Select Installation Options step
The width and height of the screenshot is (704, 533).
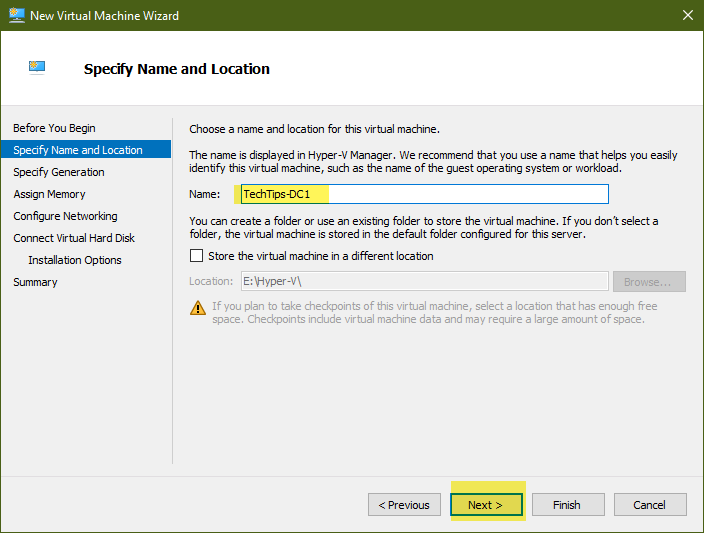pos(75,260)
